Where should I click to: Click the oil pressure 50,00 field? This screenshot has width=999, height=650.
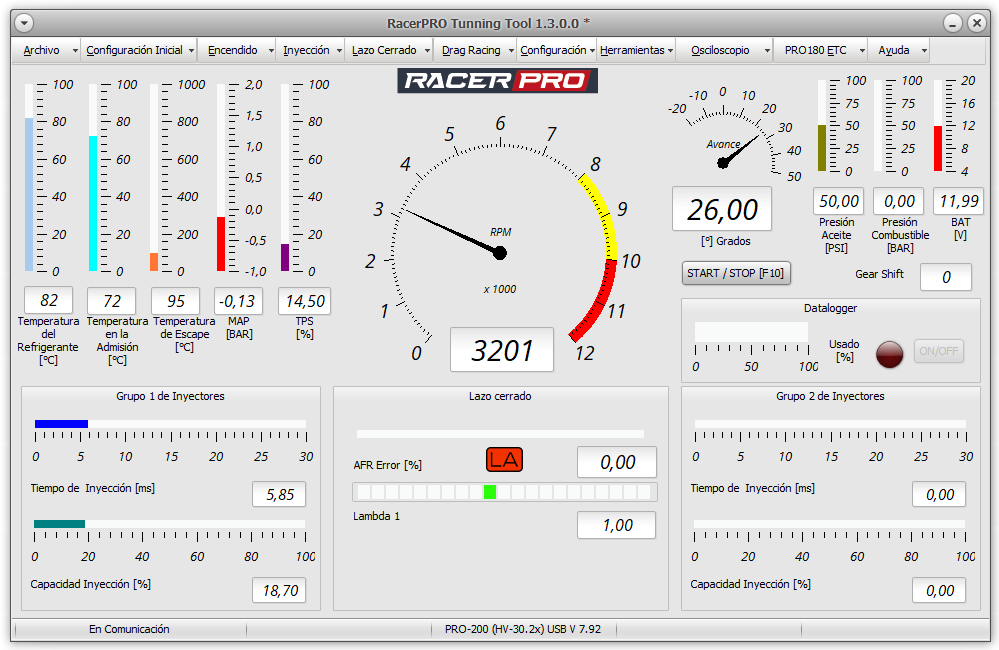pyautogui.click(x=838, y=201)
